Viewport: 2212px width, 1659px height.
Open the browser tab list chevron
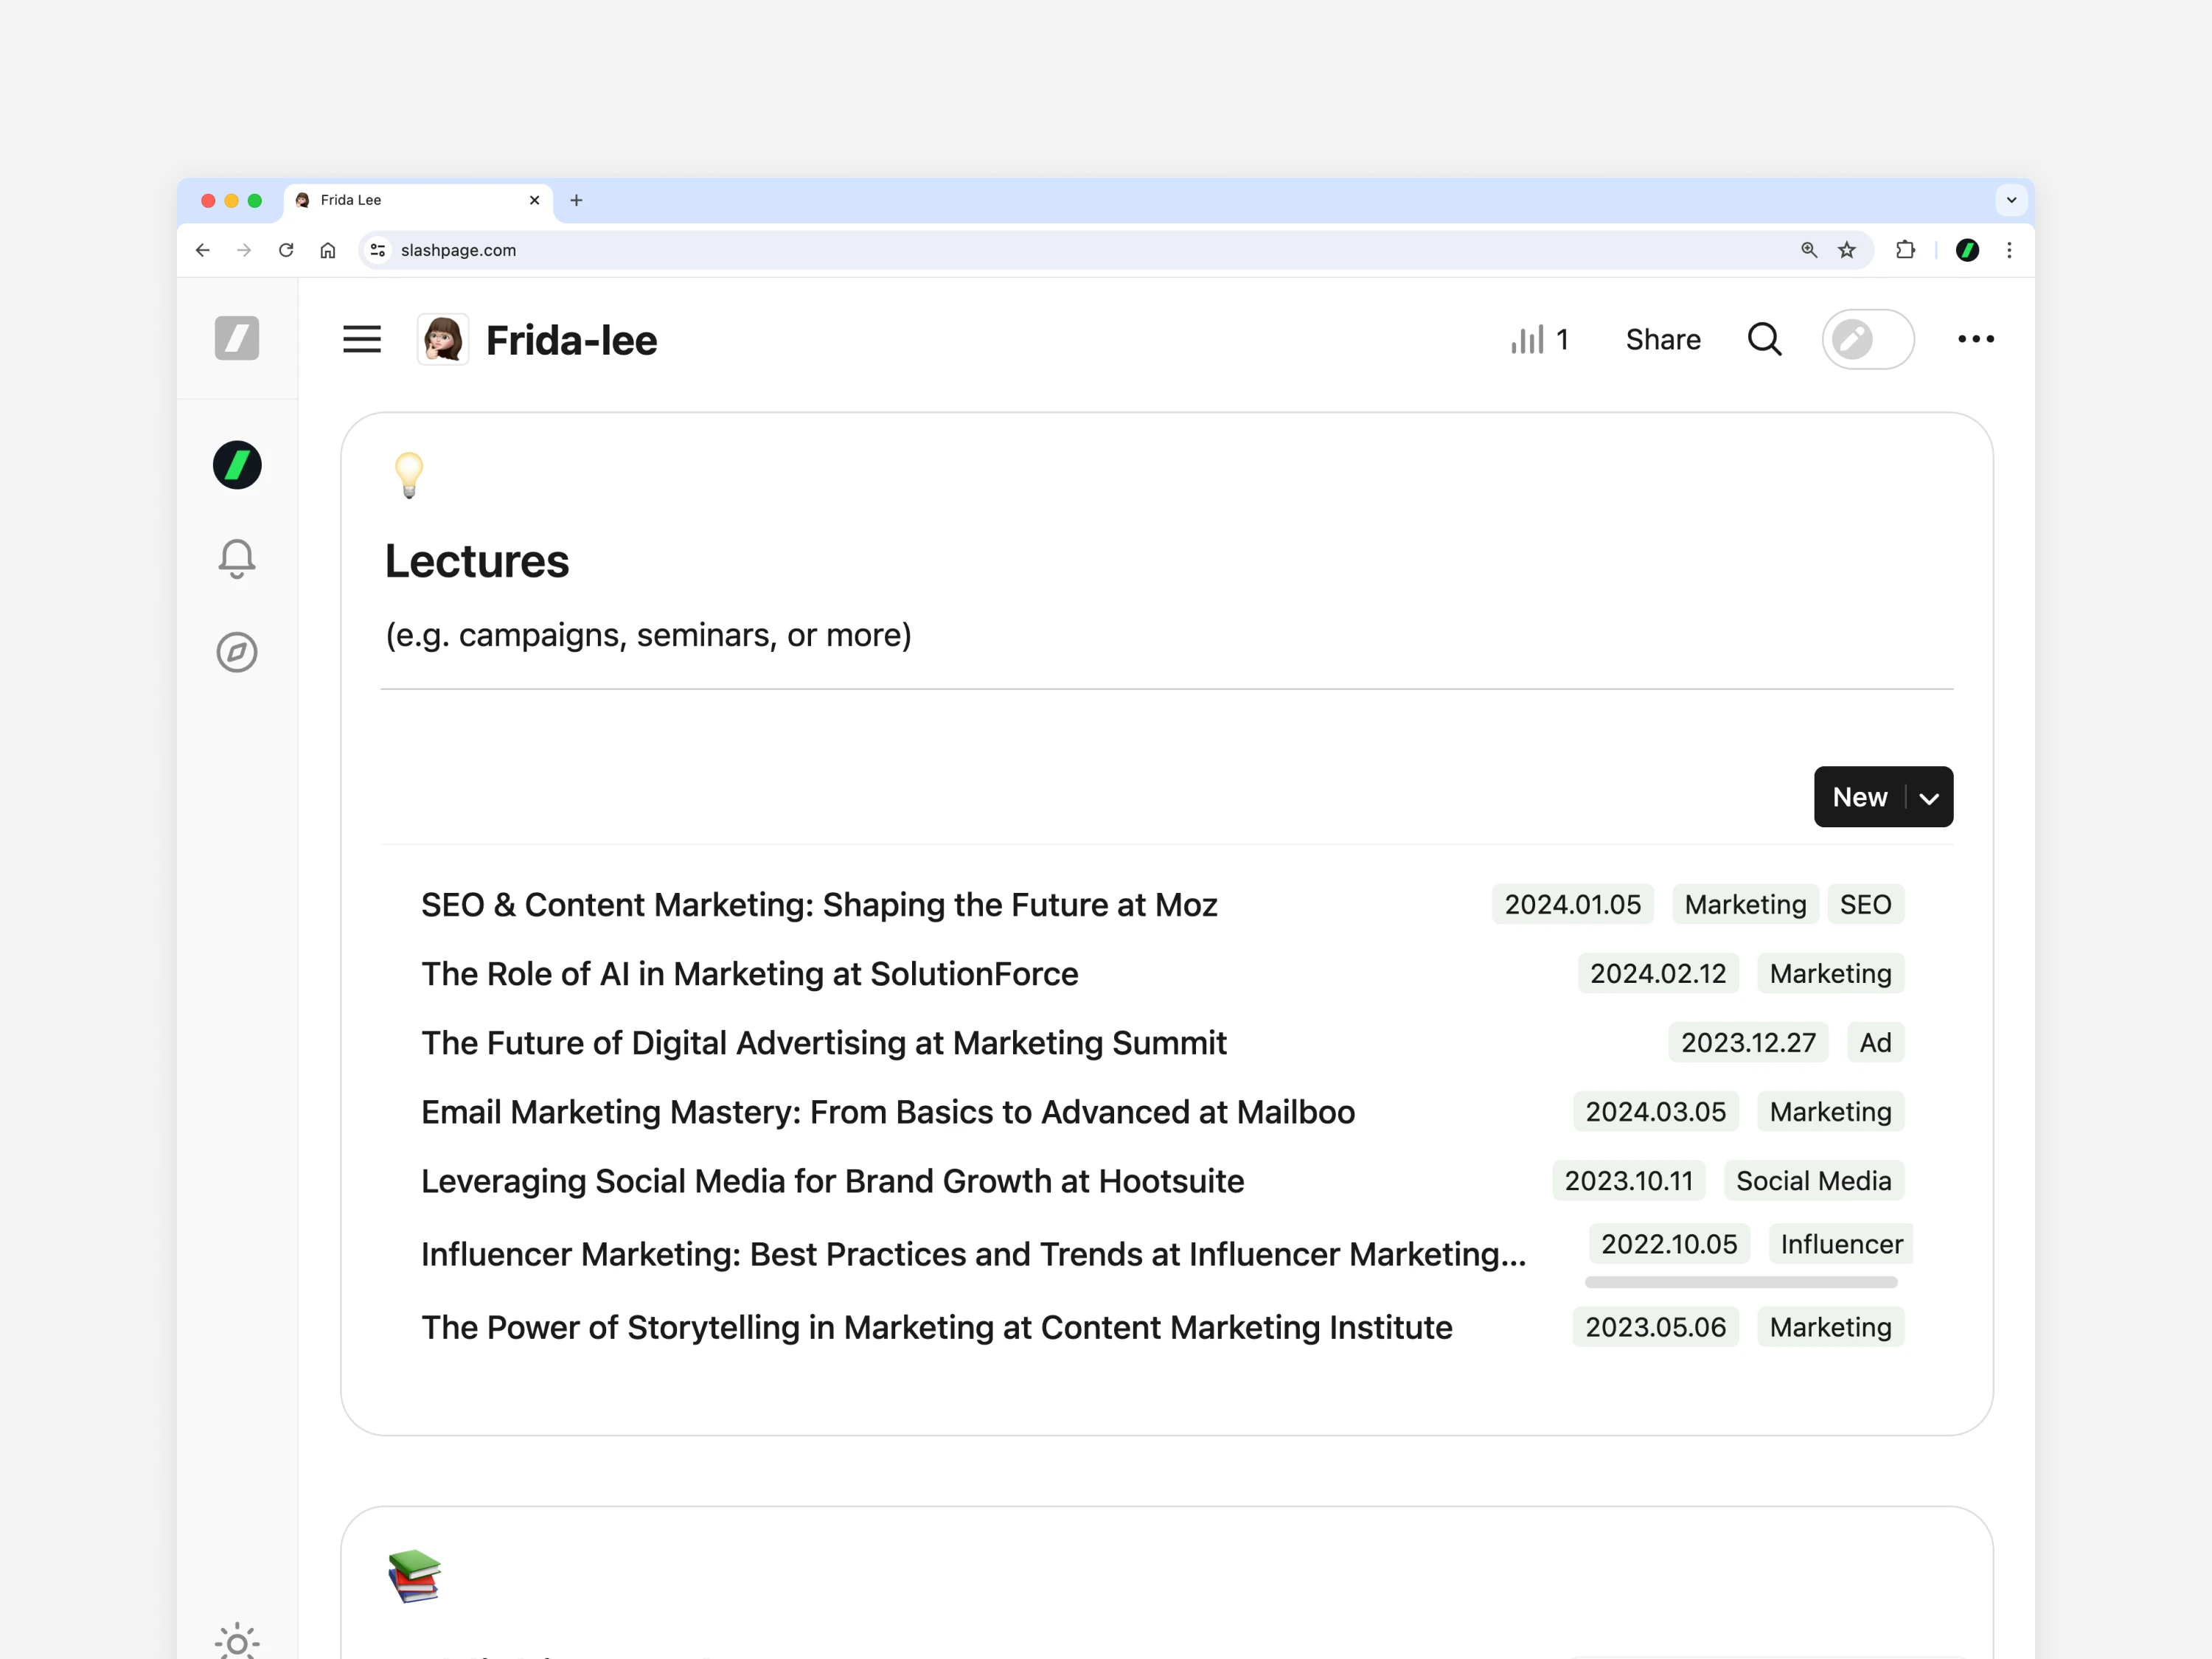coord(2011,200)
